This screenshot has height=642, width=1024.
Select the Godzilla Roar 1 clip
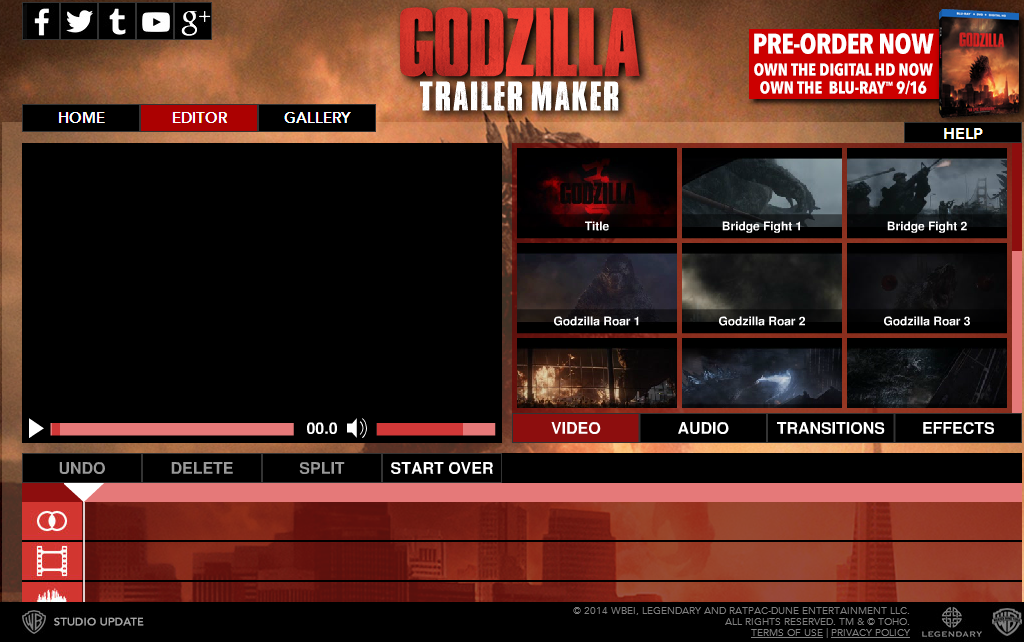click(597, 288)
